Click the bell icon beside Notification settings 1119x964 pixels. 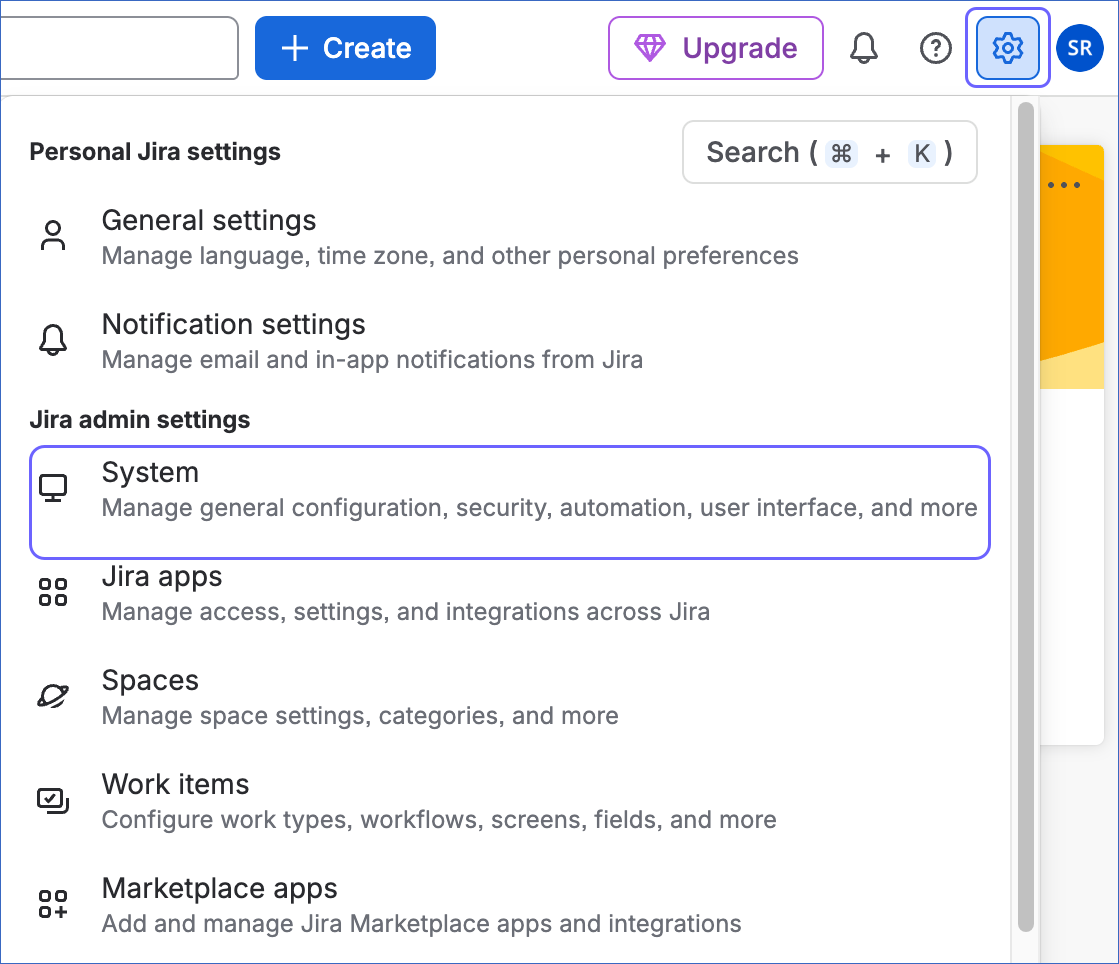(x=53, y=340)
